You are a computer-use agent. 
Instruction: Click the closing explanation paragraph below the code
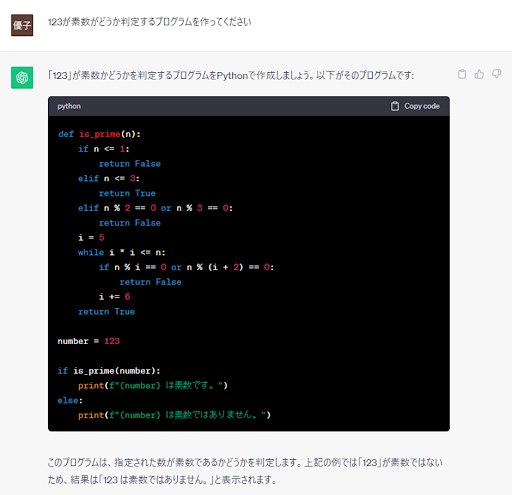coord(245,471)
